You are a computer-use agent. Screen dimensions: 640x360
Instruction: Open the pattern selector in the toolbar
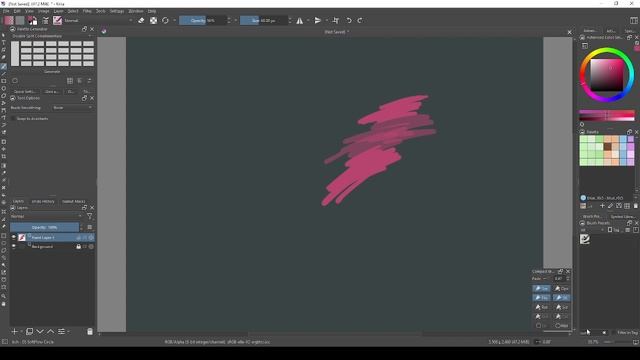pos(20,20)
